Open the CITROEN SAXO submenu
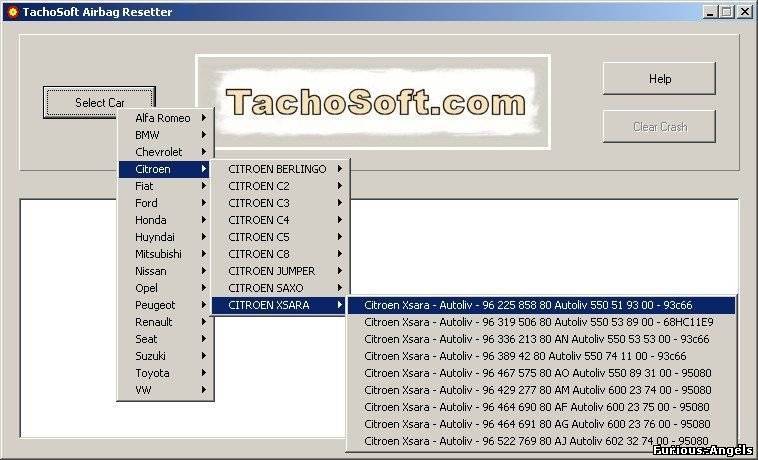 (280, 288)
